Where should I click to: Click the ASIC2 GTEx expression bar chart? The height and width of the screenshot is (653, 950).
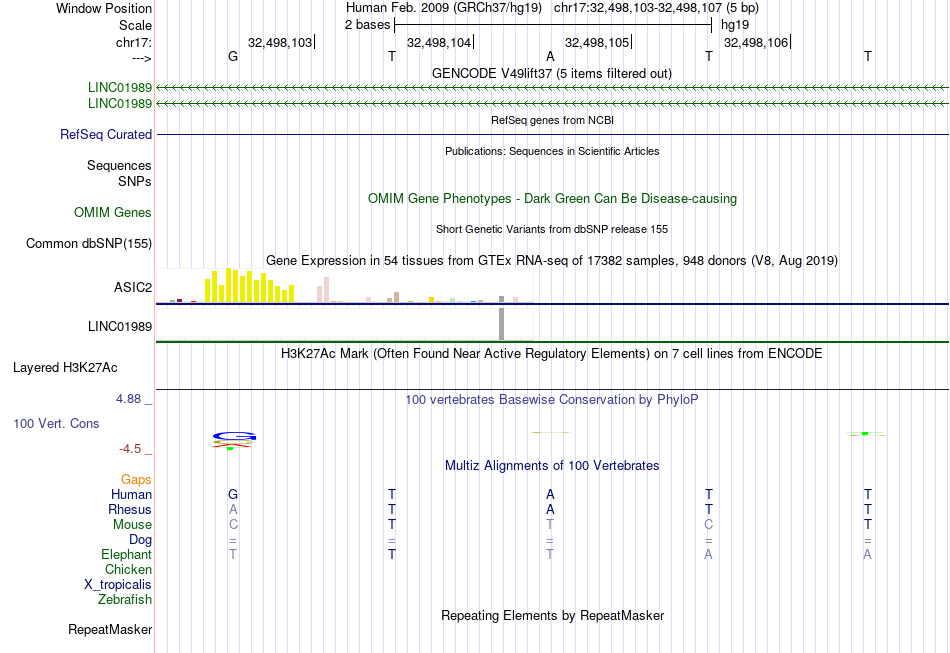(345, 286)
